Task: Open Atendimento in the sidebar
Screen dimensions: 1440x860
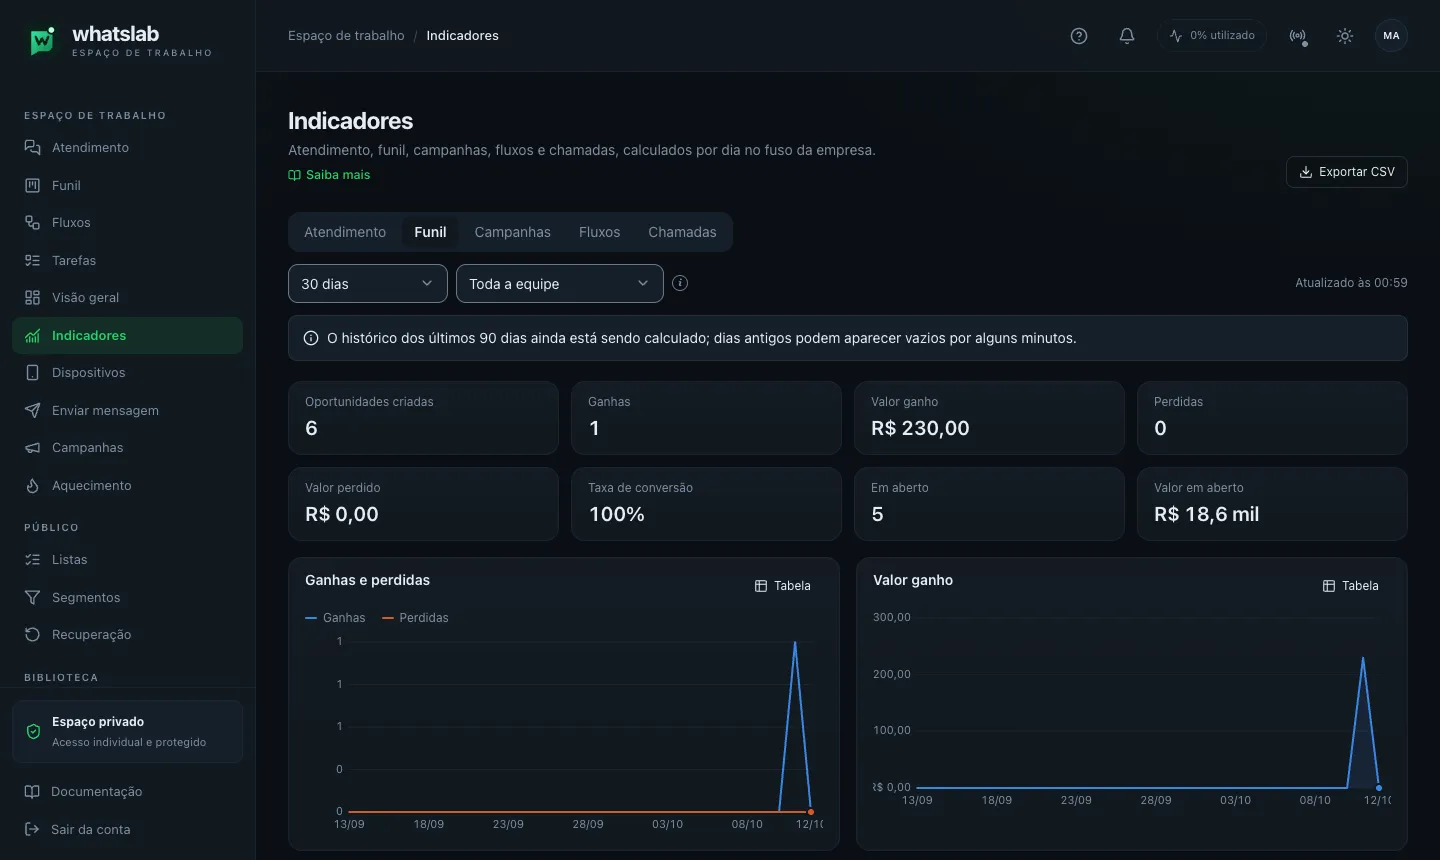Action: point(127,148)
